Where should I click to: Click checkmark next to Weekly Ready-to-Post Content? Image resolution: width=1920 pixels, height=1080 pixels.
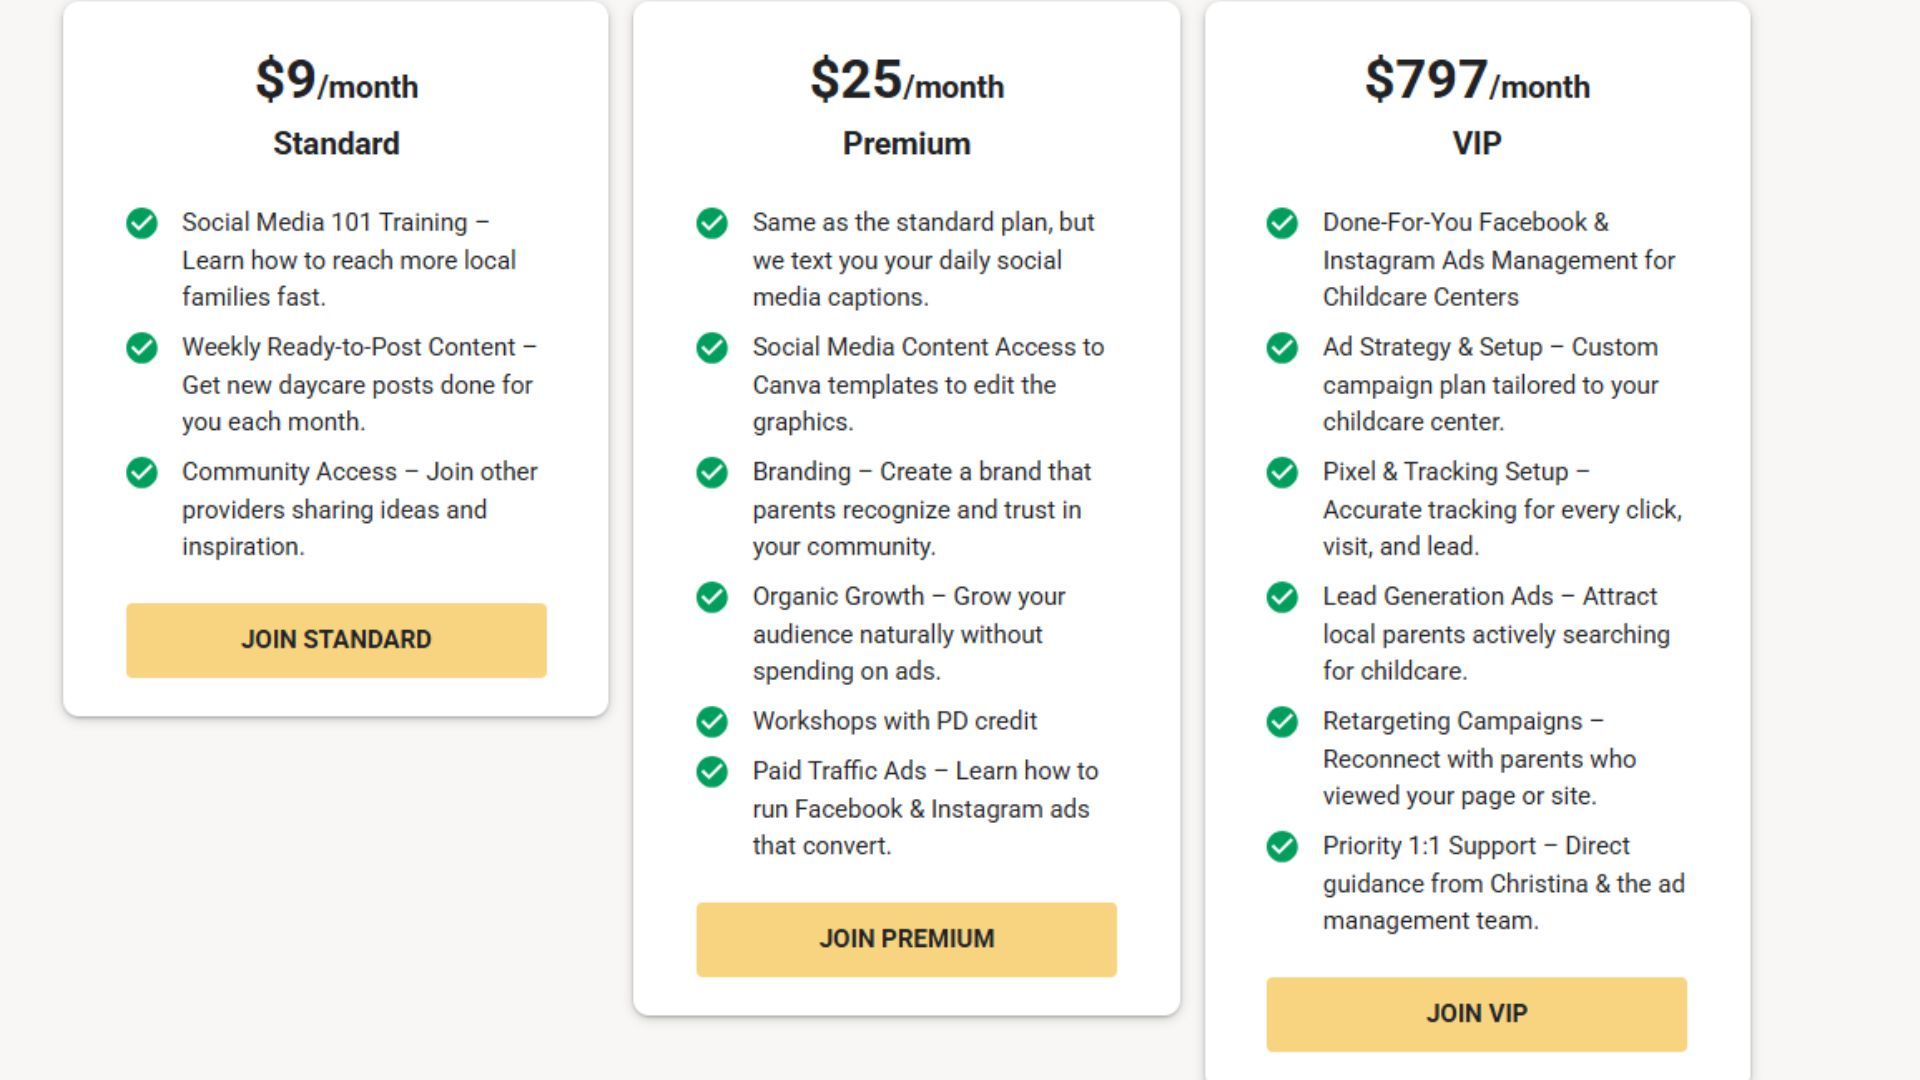142,348
